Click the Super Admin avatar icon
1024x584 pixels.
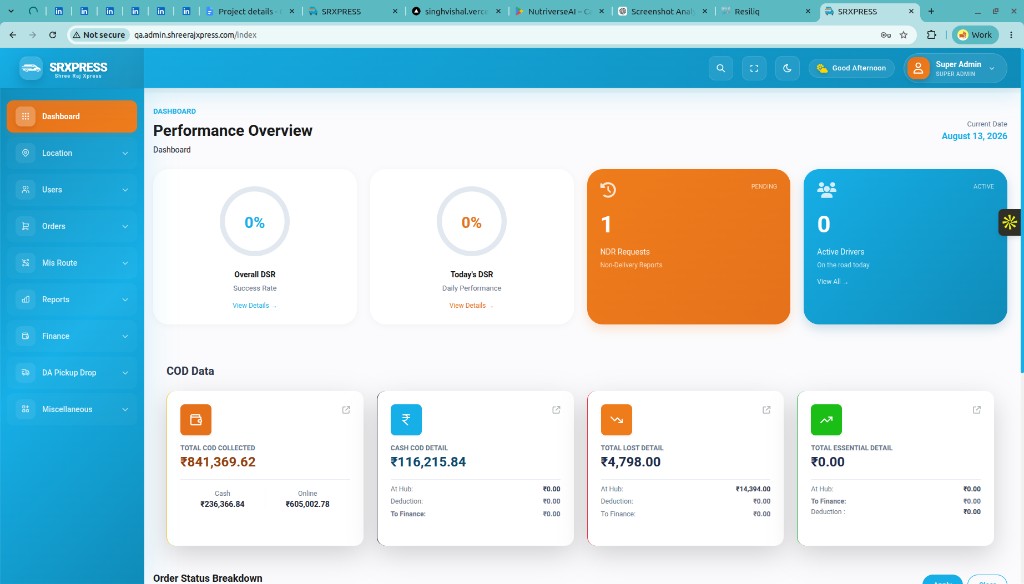tap(918, 68)
